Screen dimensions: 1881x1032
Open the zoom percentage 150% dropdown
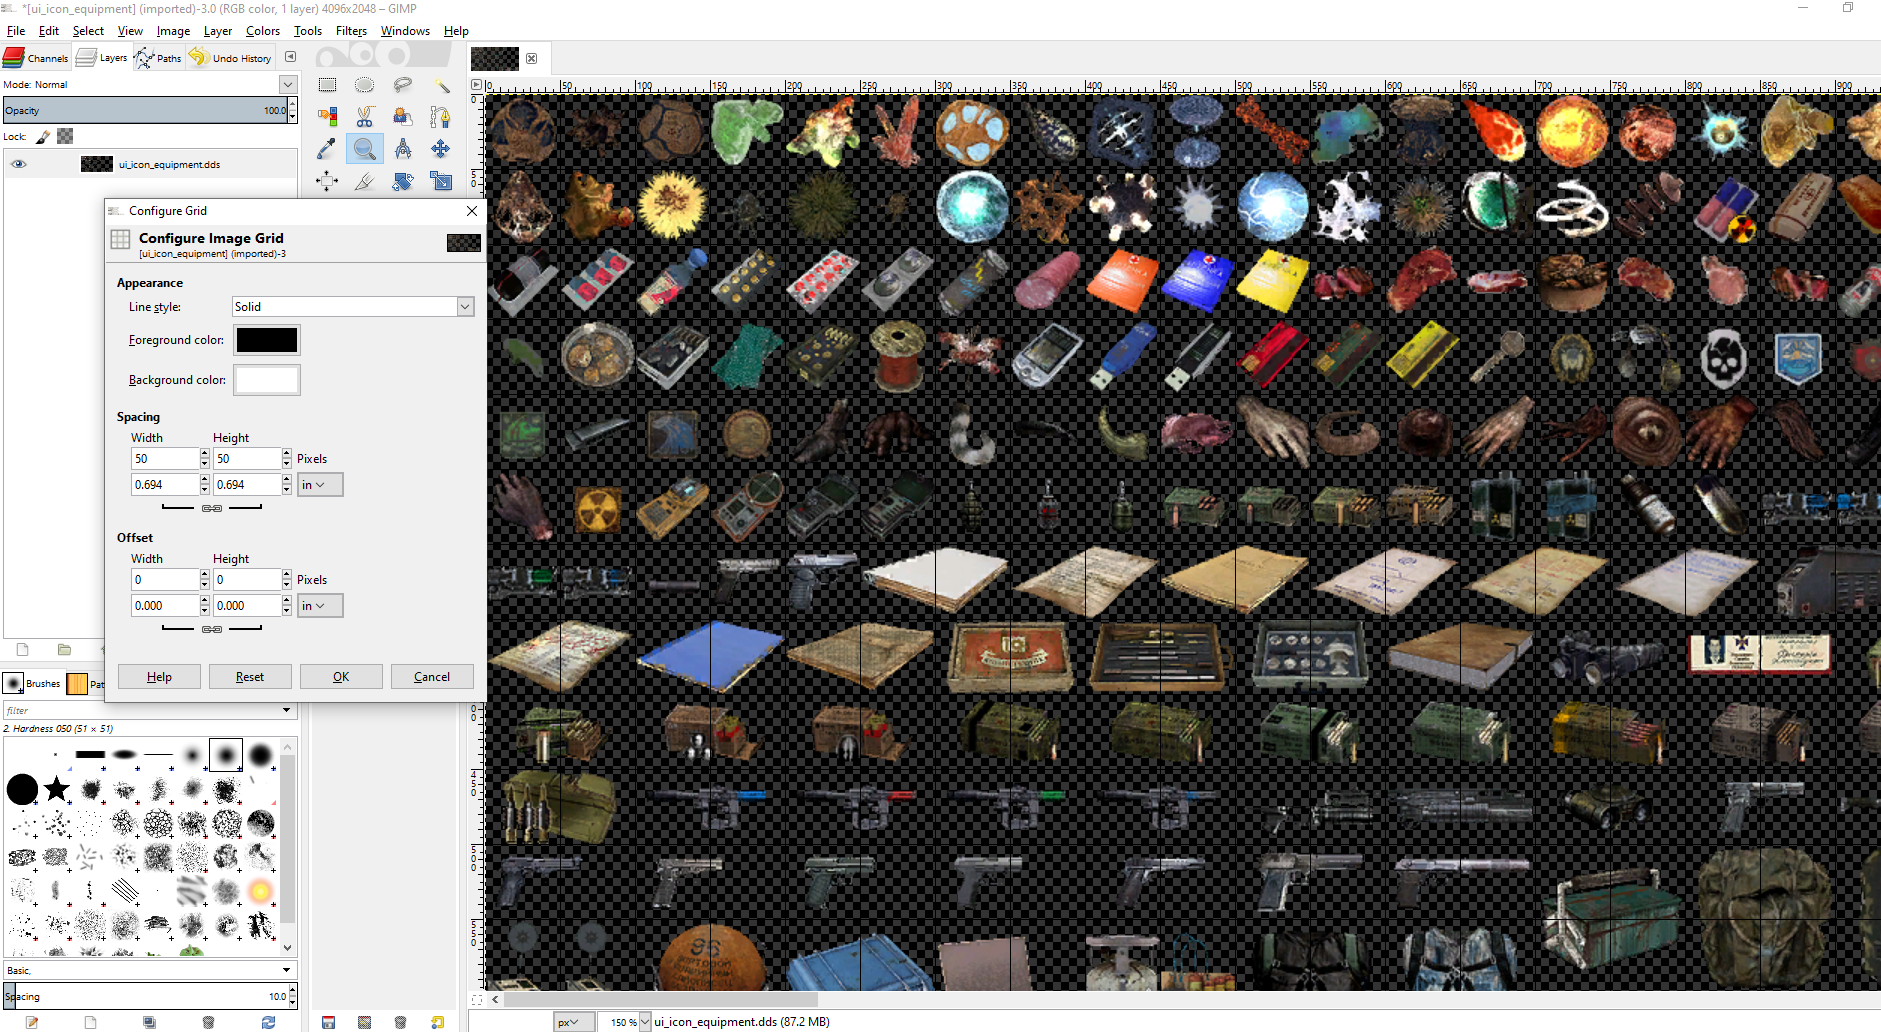click(x=645, y=1022)
